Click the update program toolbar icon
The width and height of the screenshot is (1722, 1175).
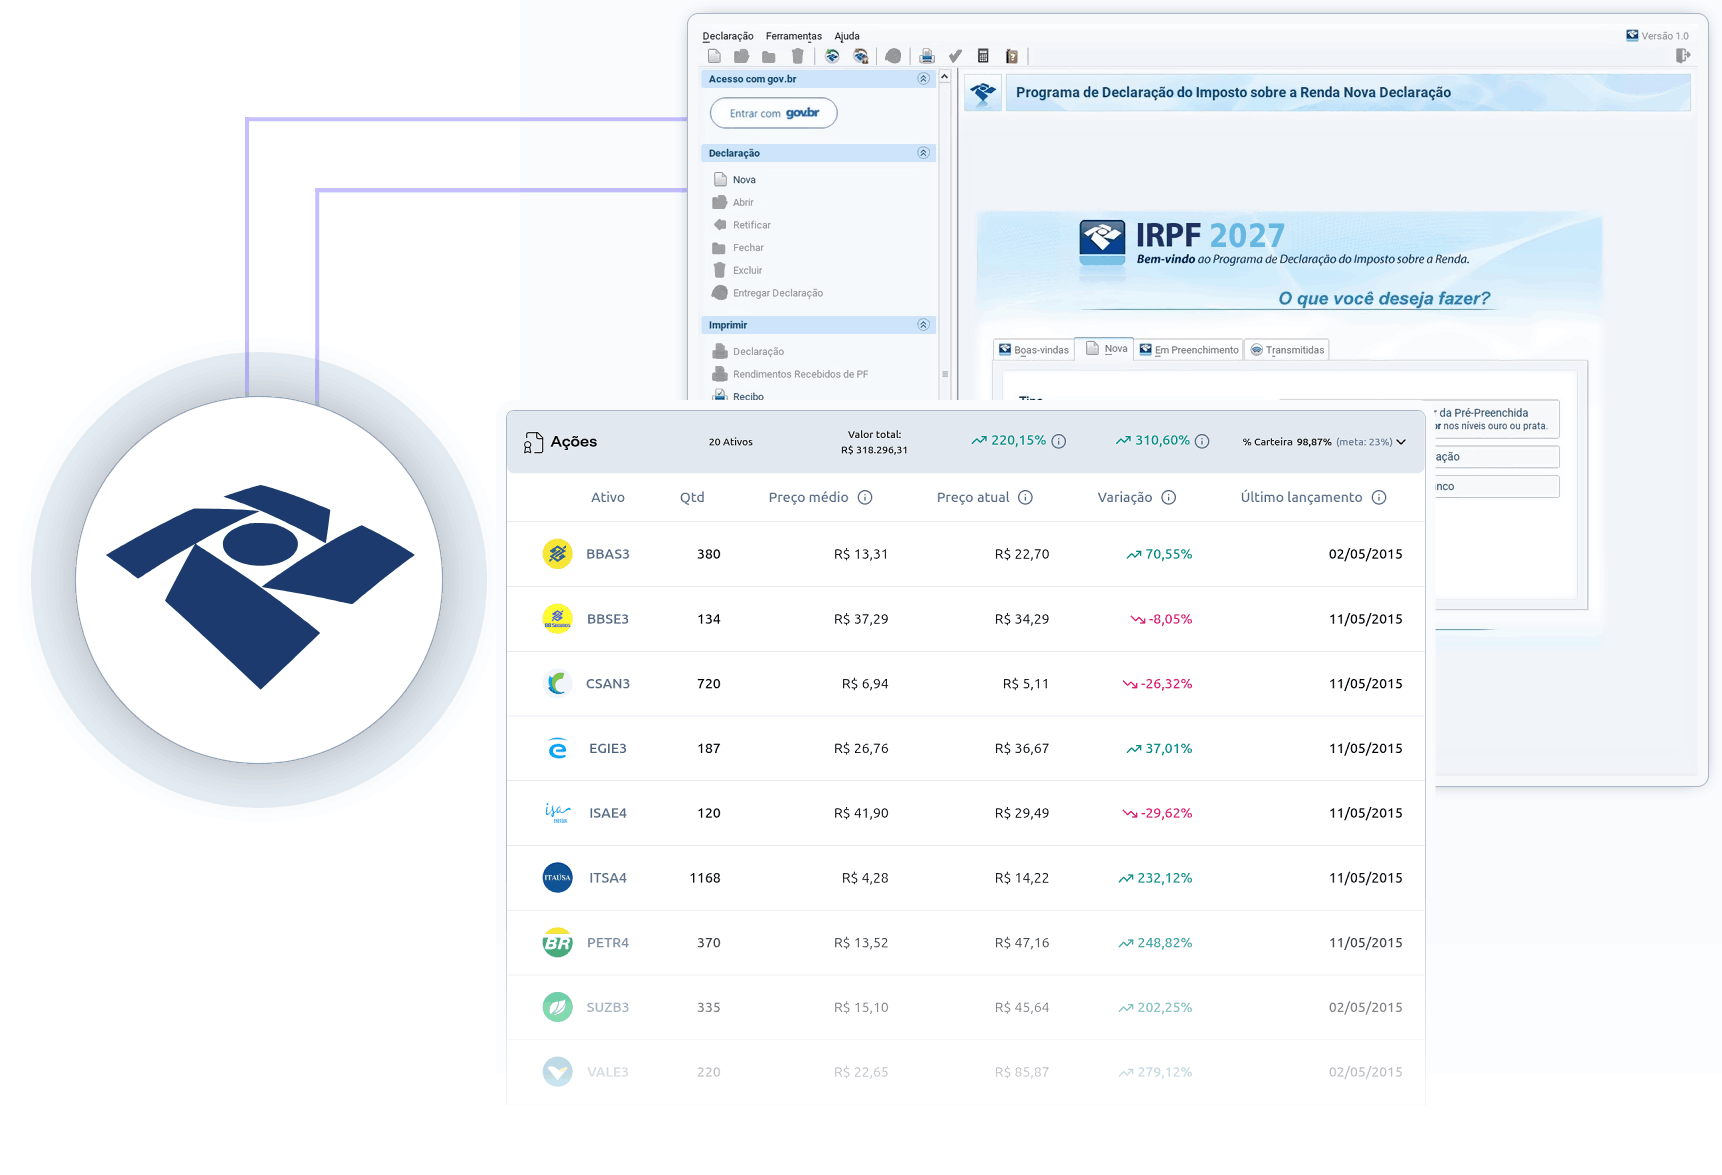(x=832, y=56)
